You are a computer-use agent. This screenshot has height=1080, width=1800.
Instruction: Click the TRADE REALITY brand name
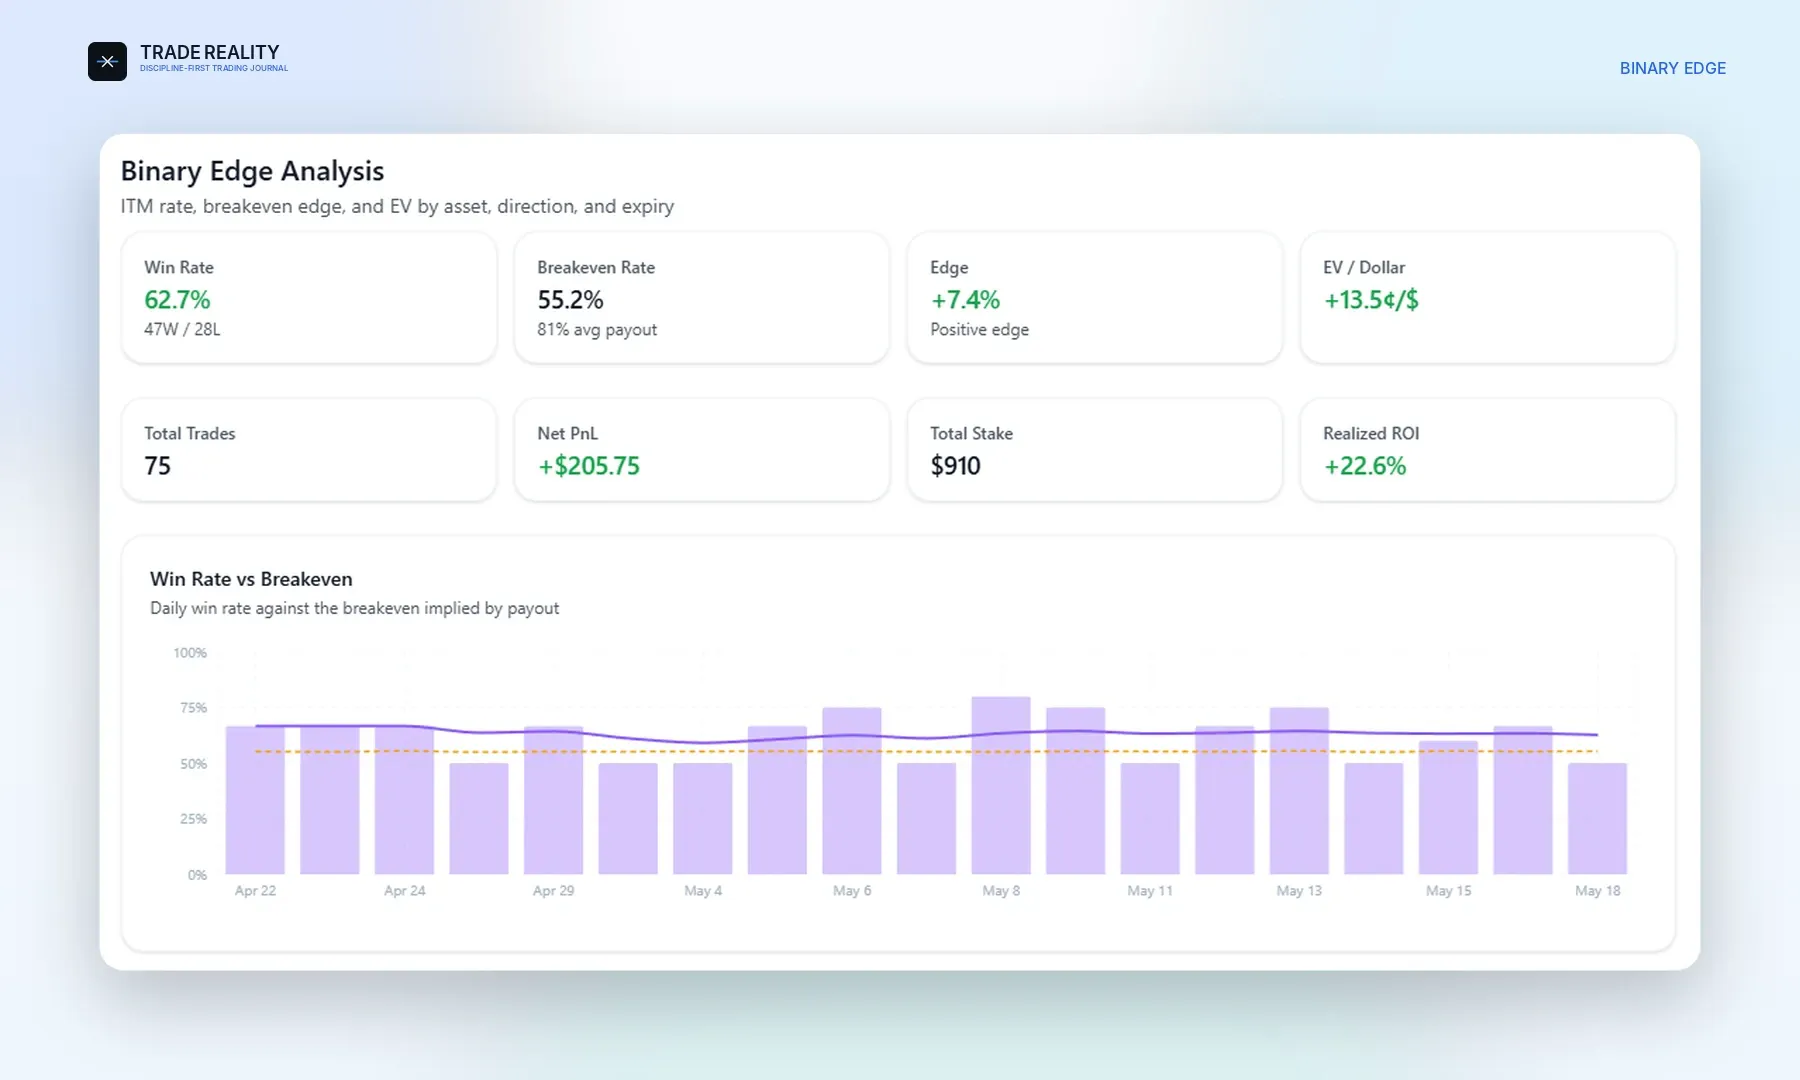click(x=210, y=52)
